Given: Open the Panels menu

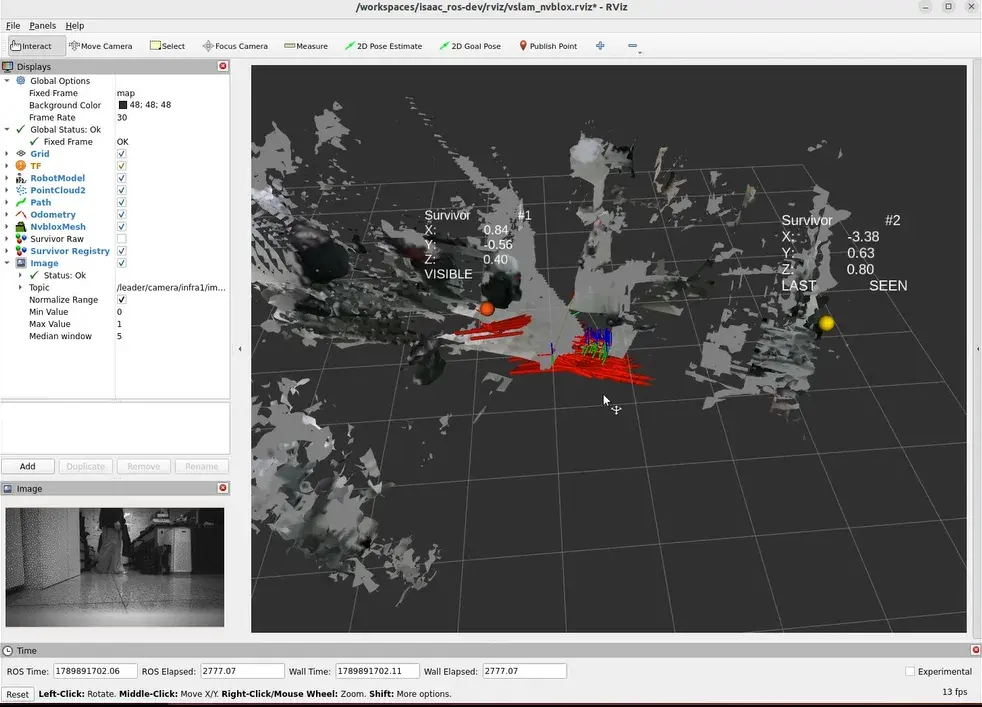Looking at the screenshot, I should coord(43,26).
